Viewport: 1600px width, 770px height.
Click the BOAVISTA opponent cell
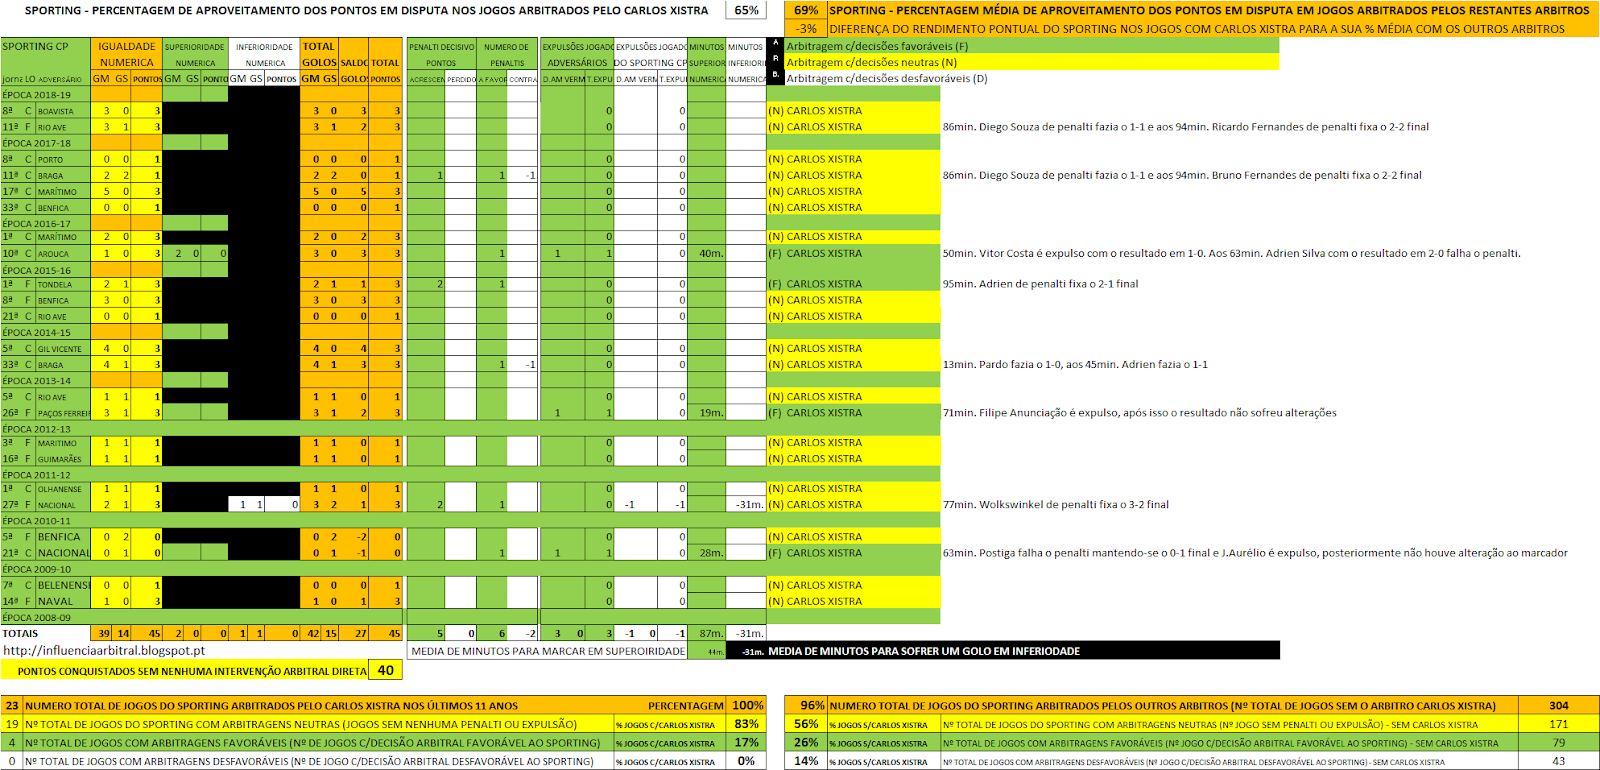63,111
